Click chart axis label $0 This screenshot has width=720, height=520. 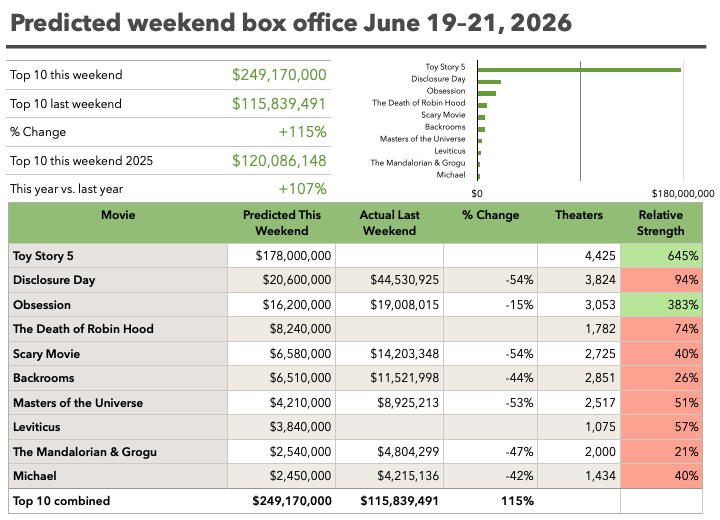477,194
